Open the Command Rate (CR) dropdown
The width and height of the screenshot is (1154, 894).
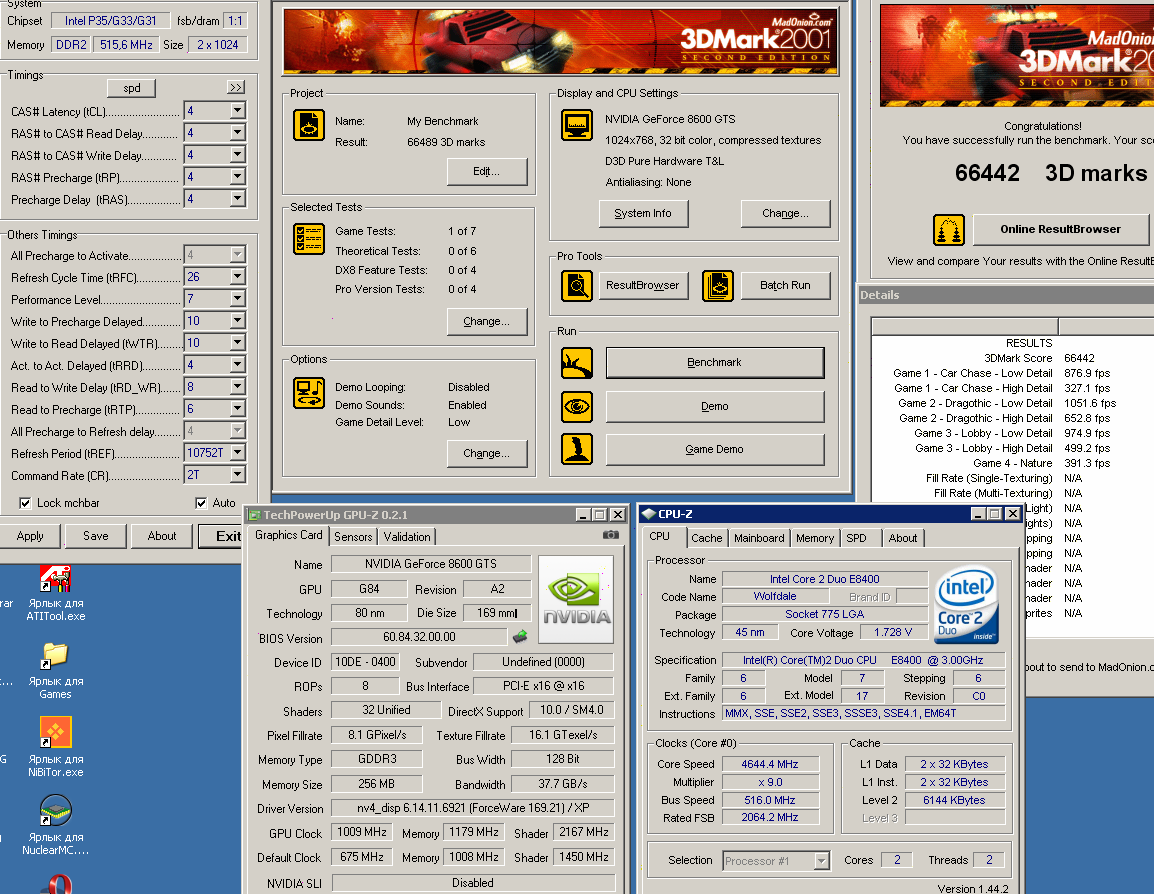[x=237, y=475]
